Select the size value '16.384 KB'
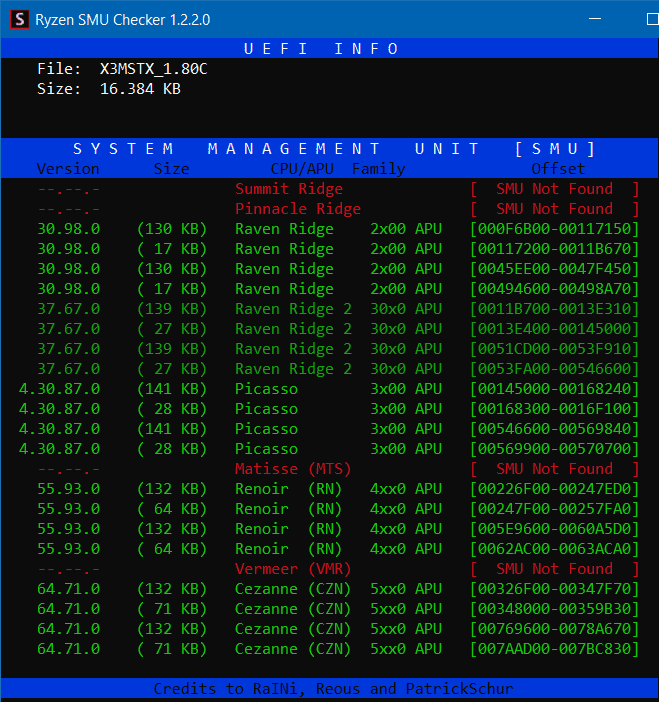The height and width of the screenshot is (702, 659). (x=140, y=89)
